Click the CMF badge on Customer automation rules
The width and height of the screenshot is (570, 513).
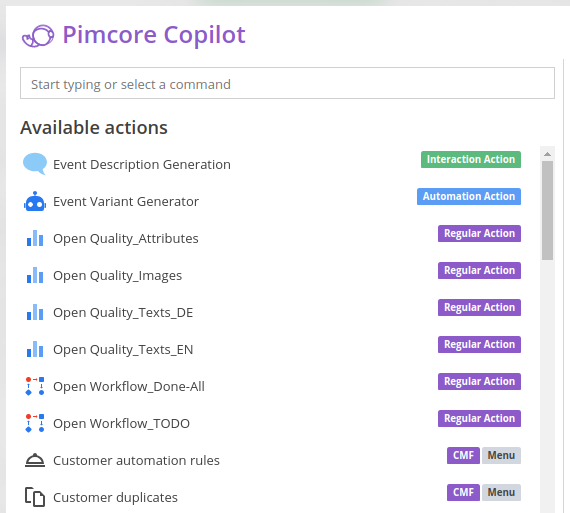463,456
